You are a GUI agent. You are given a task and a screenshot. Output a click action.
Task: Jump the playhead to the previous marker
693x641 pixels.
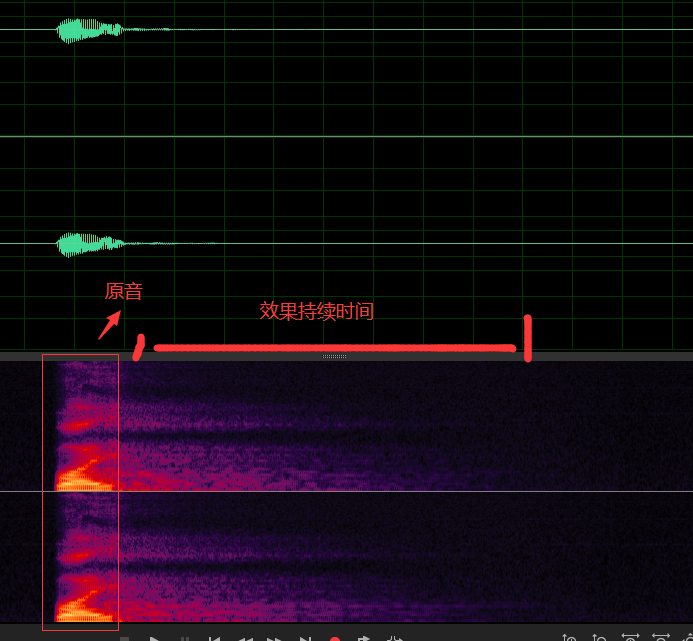click(x=215, y=639)
